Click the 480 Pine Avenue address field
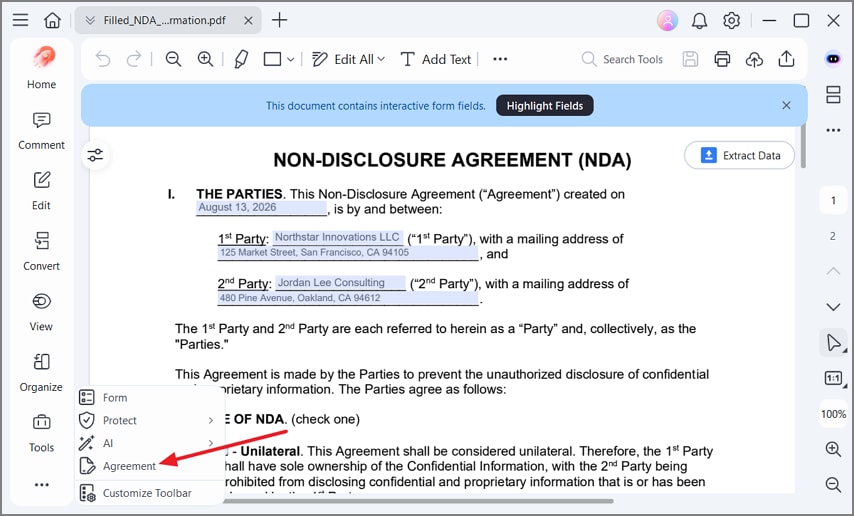This screenshot has height=516, width=854. point(348,298)
